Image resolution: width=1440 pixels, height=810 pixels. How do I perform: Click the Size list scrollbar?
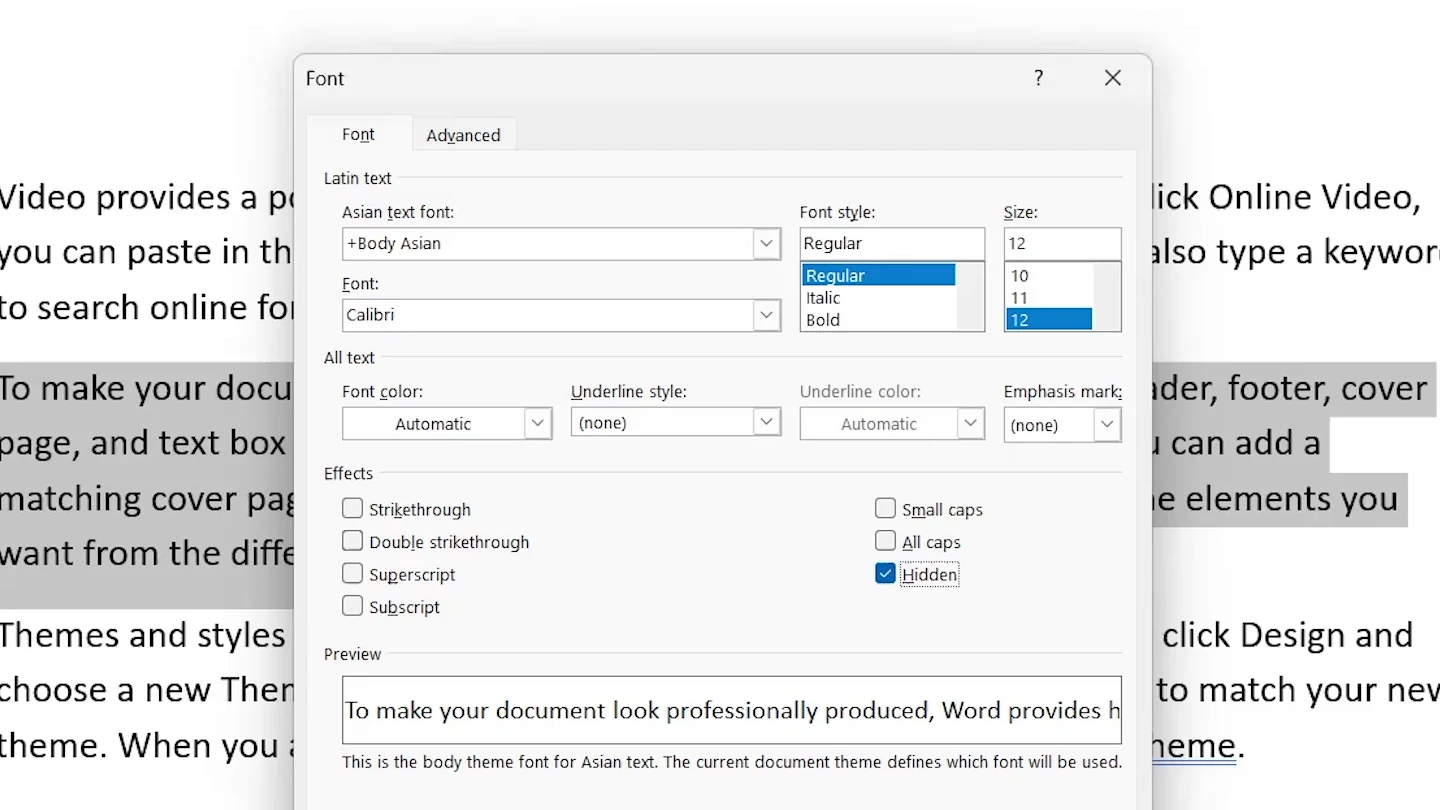point(1107,297)
